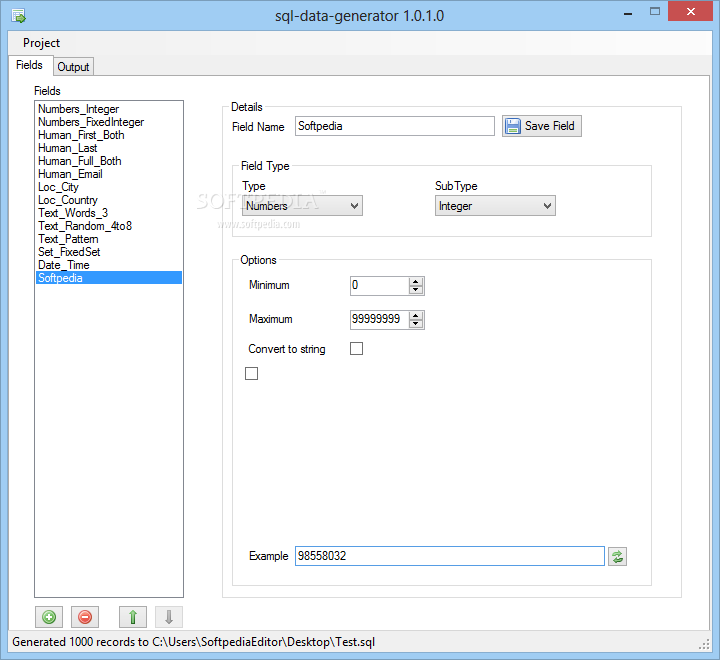Click the red remove field icon

tap(85, 617)
